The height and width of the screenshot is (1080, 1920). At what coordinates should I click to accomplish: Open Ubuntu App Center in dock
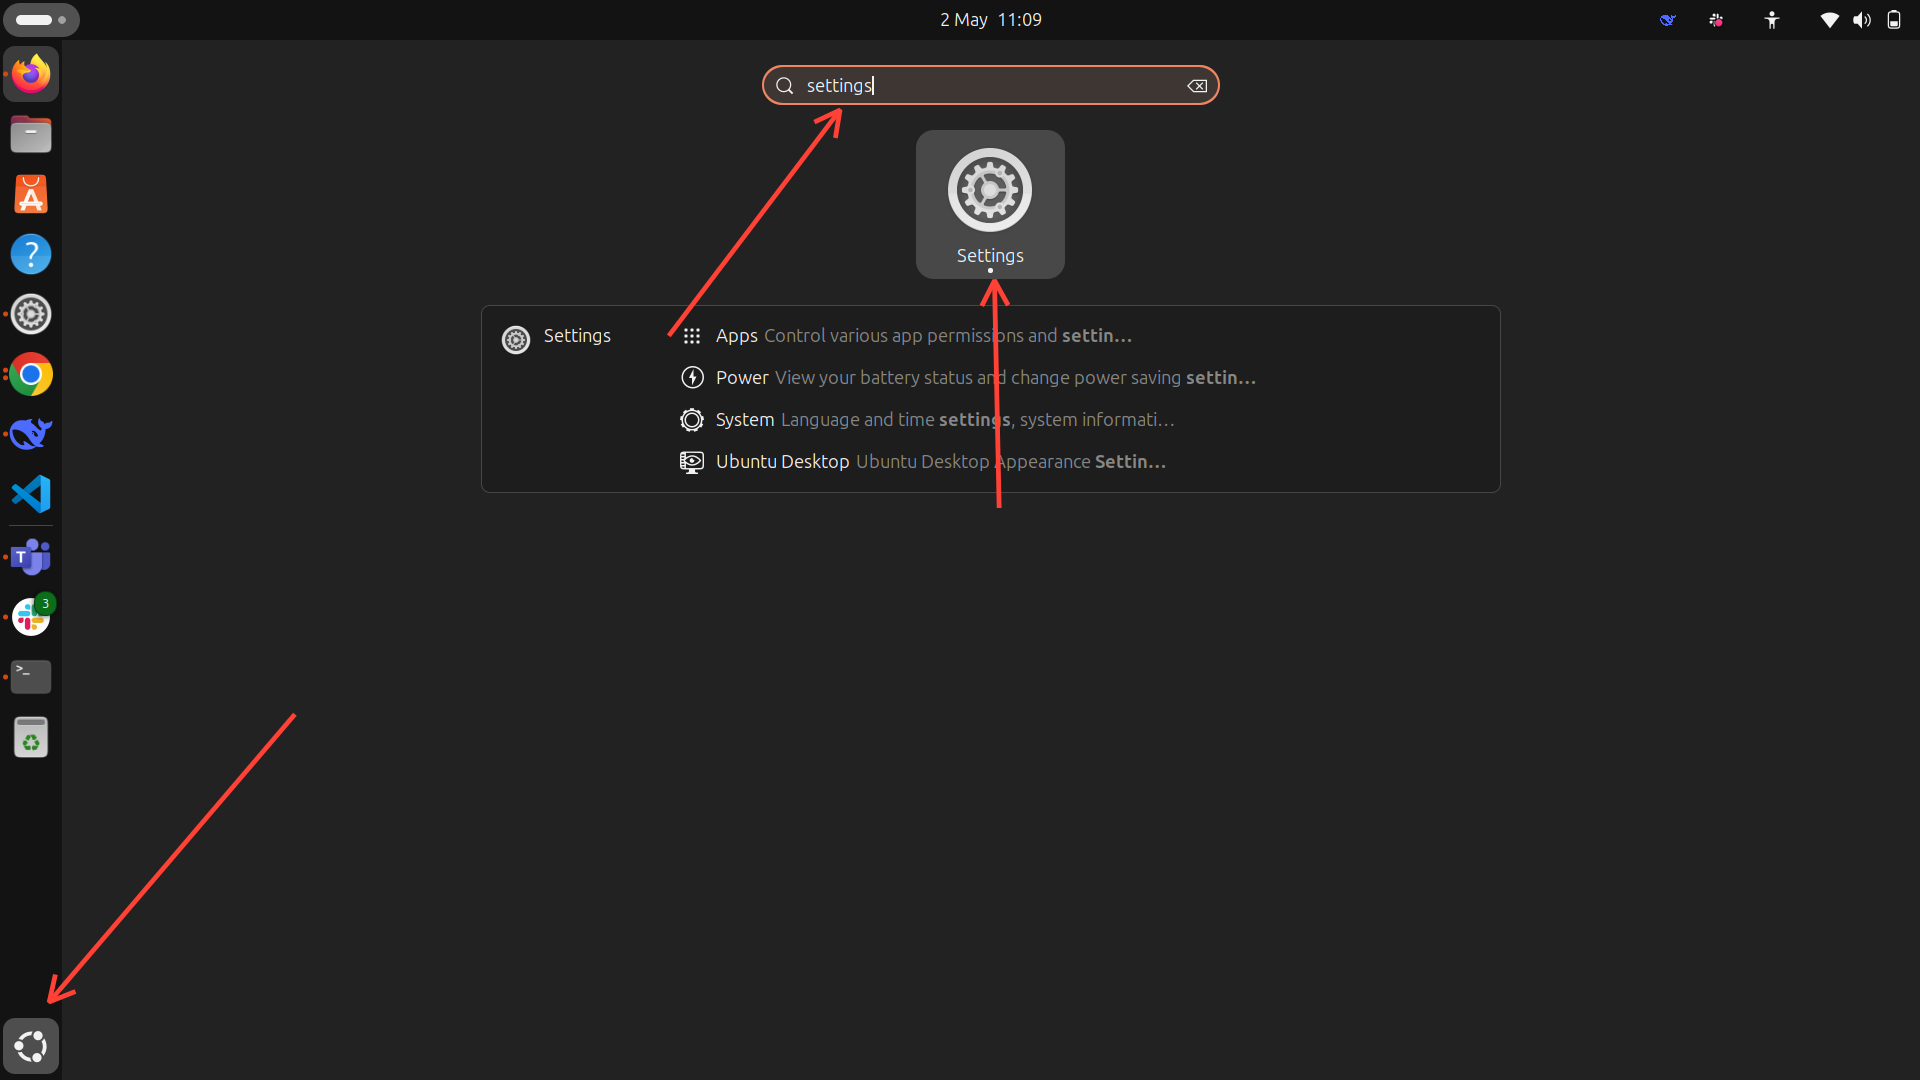(31, 194)
